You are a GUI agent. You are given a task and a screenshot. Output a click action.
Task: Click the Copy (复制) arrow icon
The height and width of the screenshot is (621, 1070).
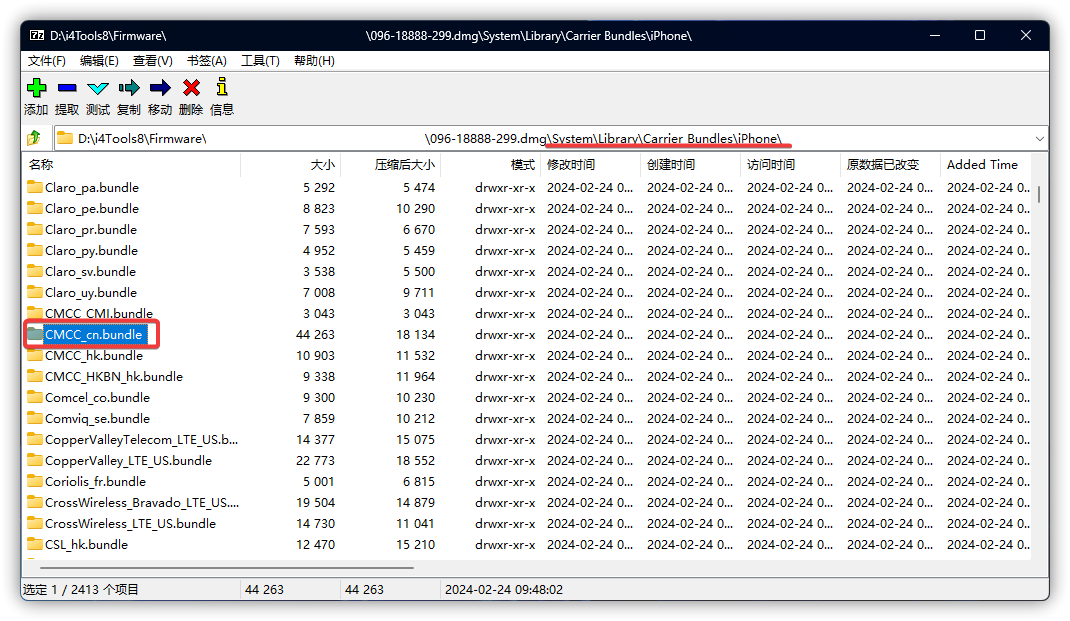point(129,87)
